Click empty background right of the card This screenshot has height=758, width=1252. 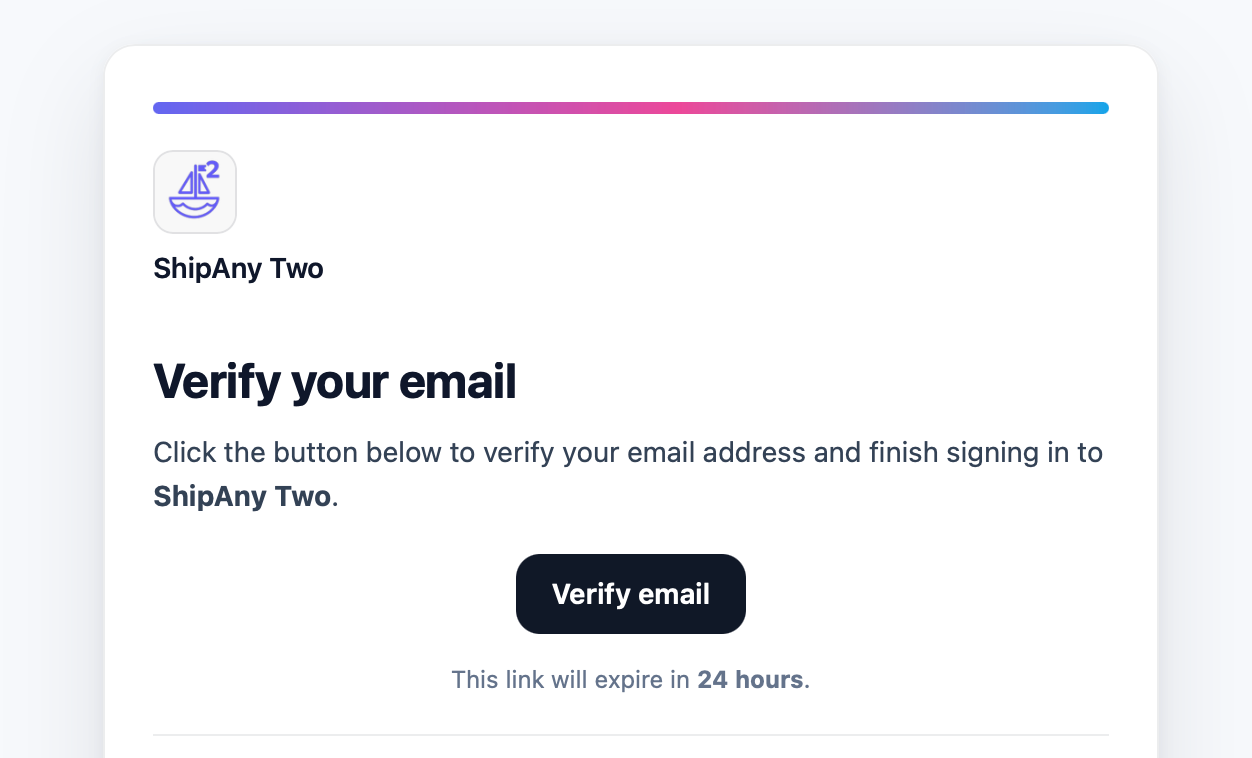click(x=1205, y=400)
